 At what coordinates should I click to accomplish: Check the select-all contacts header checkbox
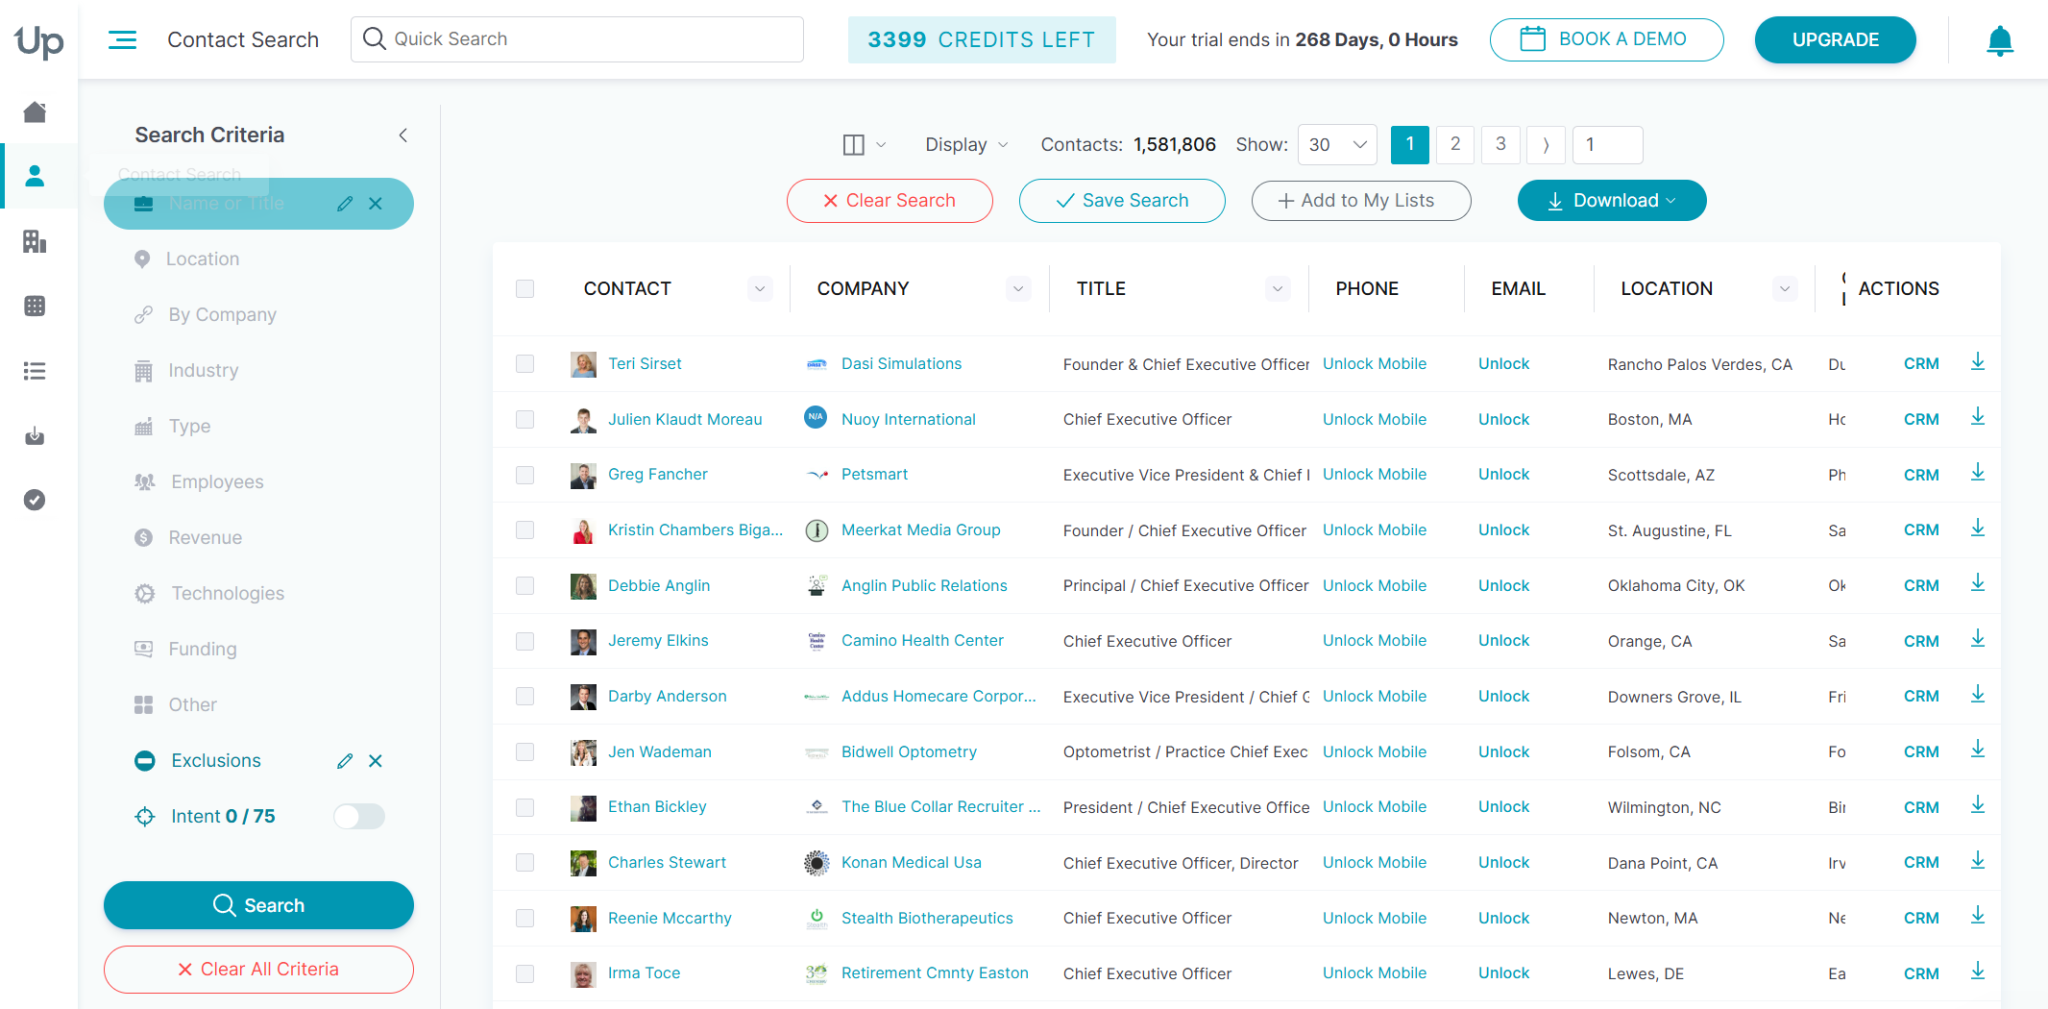pos(525,289)
